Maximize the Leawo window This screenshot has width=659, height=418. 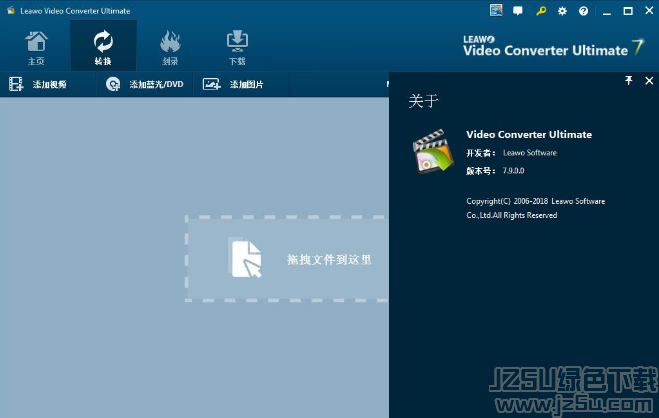pyautogui.click(x=628, y=11)
